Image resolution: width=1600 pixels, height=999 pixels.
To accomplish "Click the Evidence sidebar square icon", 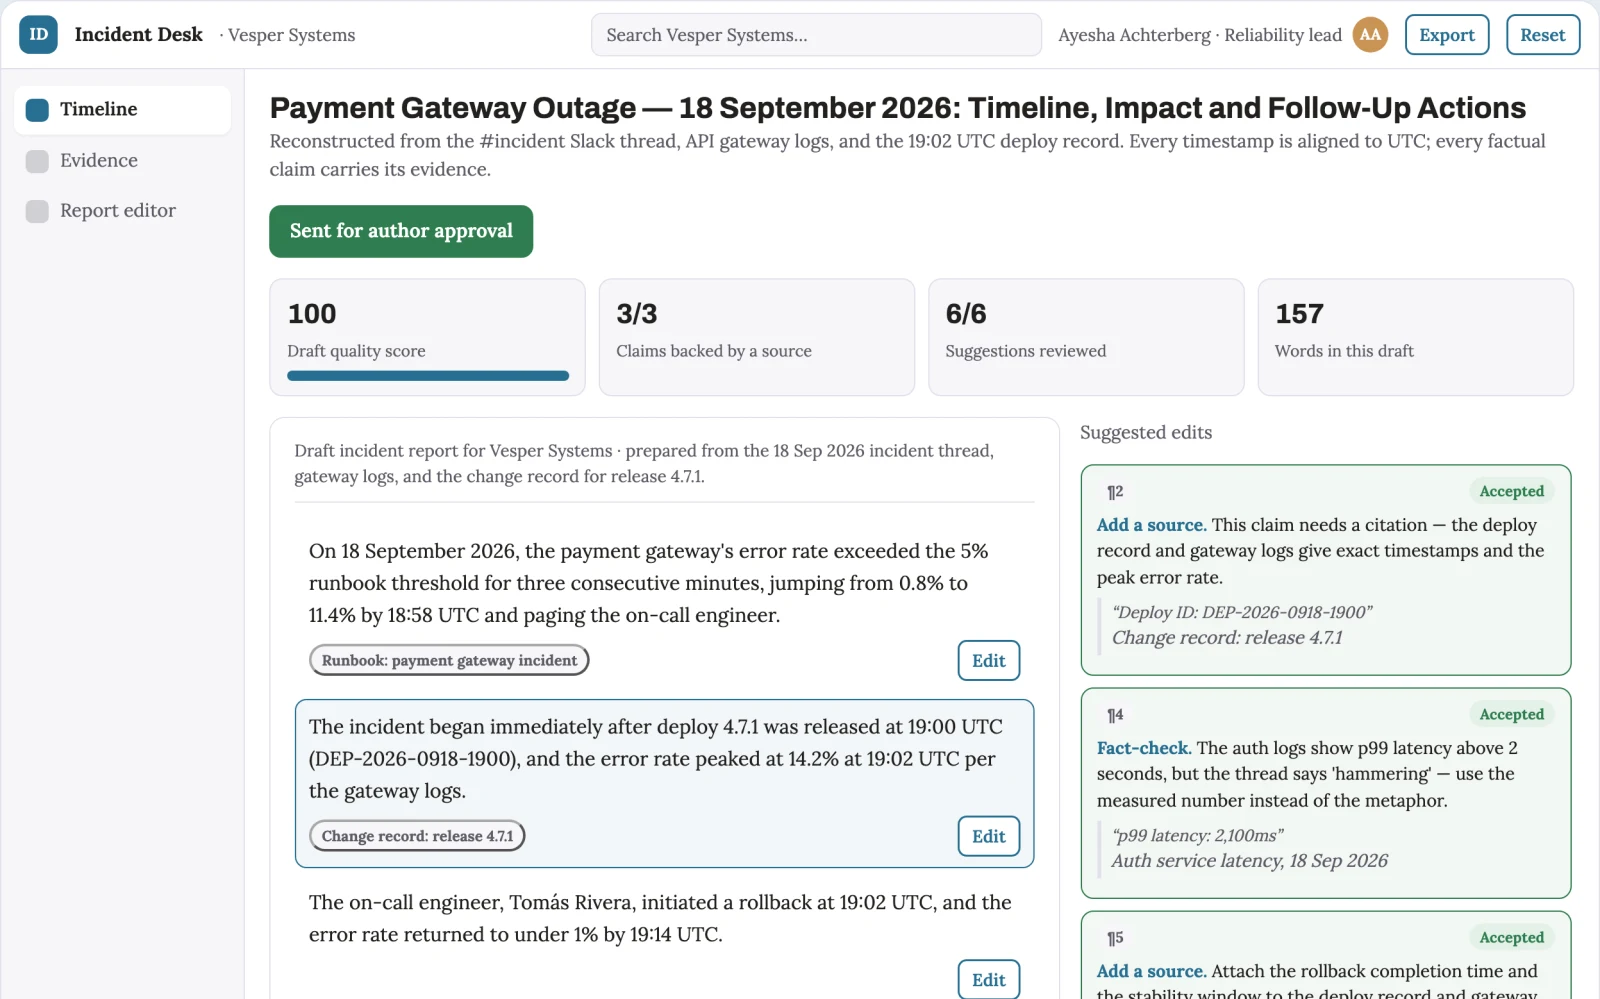I will click(37, 161).
